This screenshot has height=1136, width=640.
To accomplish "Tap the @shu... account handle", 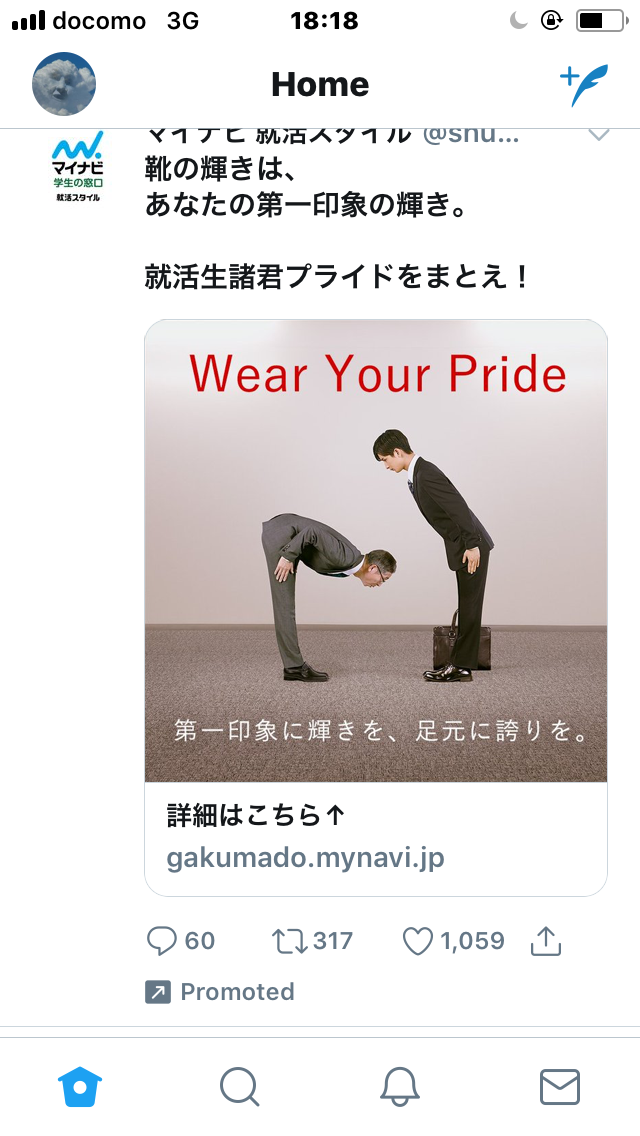I will [470, 134].
